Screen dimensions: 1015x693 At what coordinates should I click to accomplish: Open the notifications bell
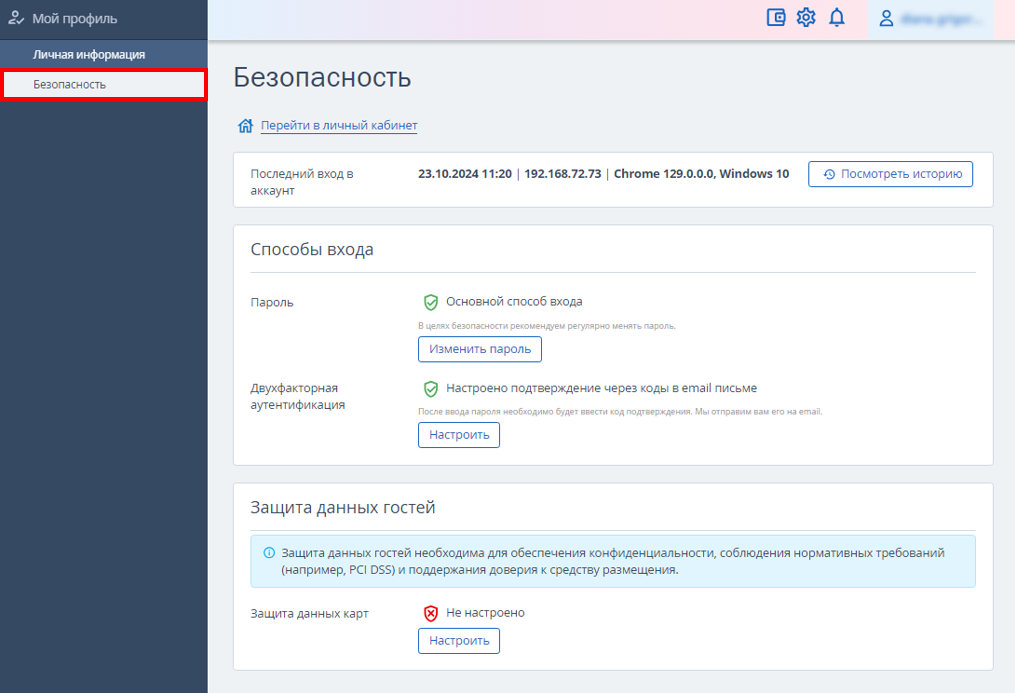[x=837, y=17]
